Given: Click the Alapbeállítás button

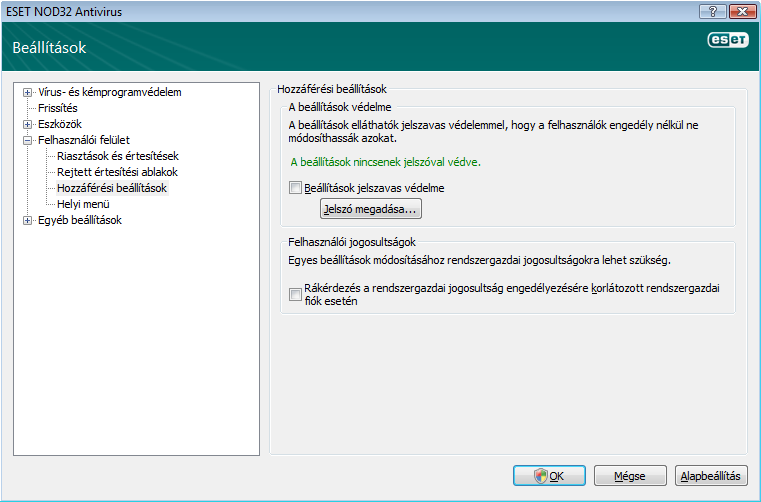Looking at the screenshot, I should point(711,476).
